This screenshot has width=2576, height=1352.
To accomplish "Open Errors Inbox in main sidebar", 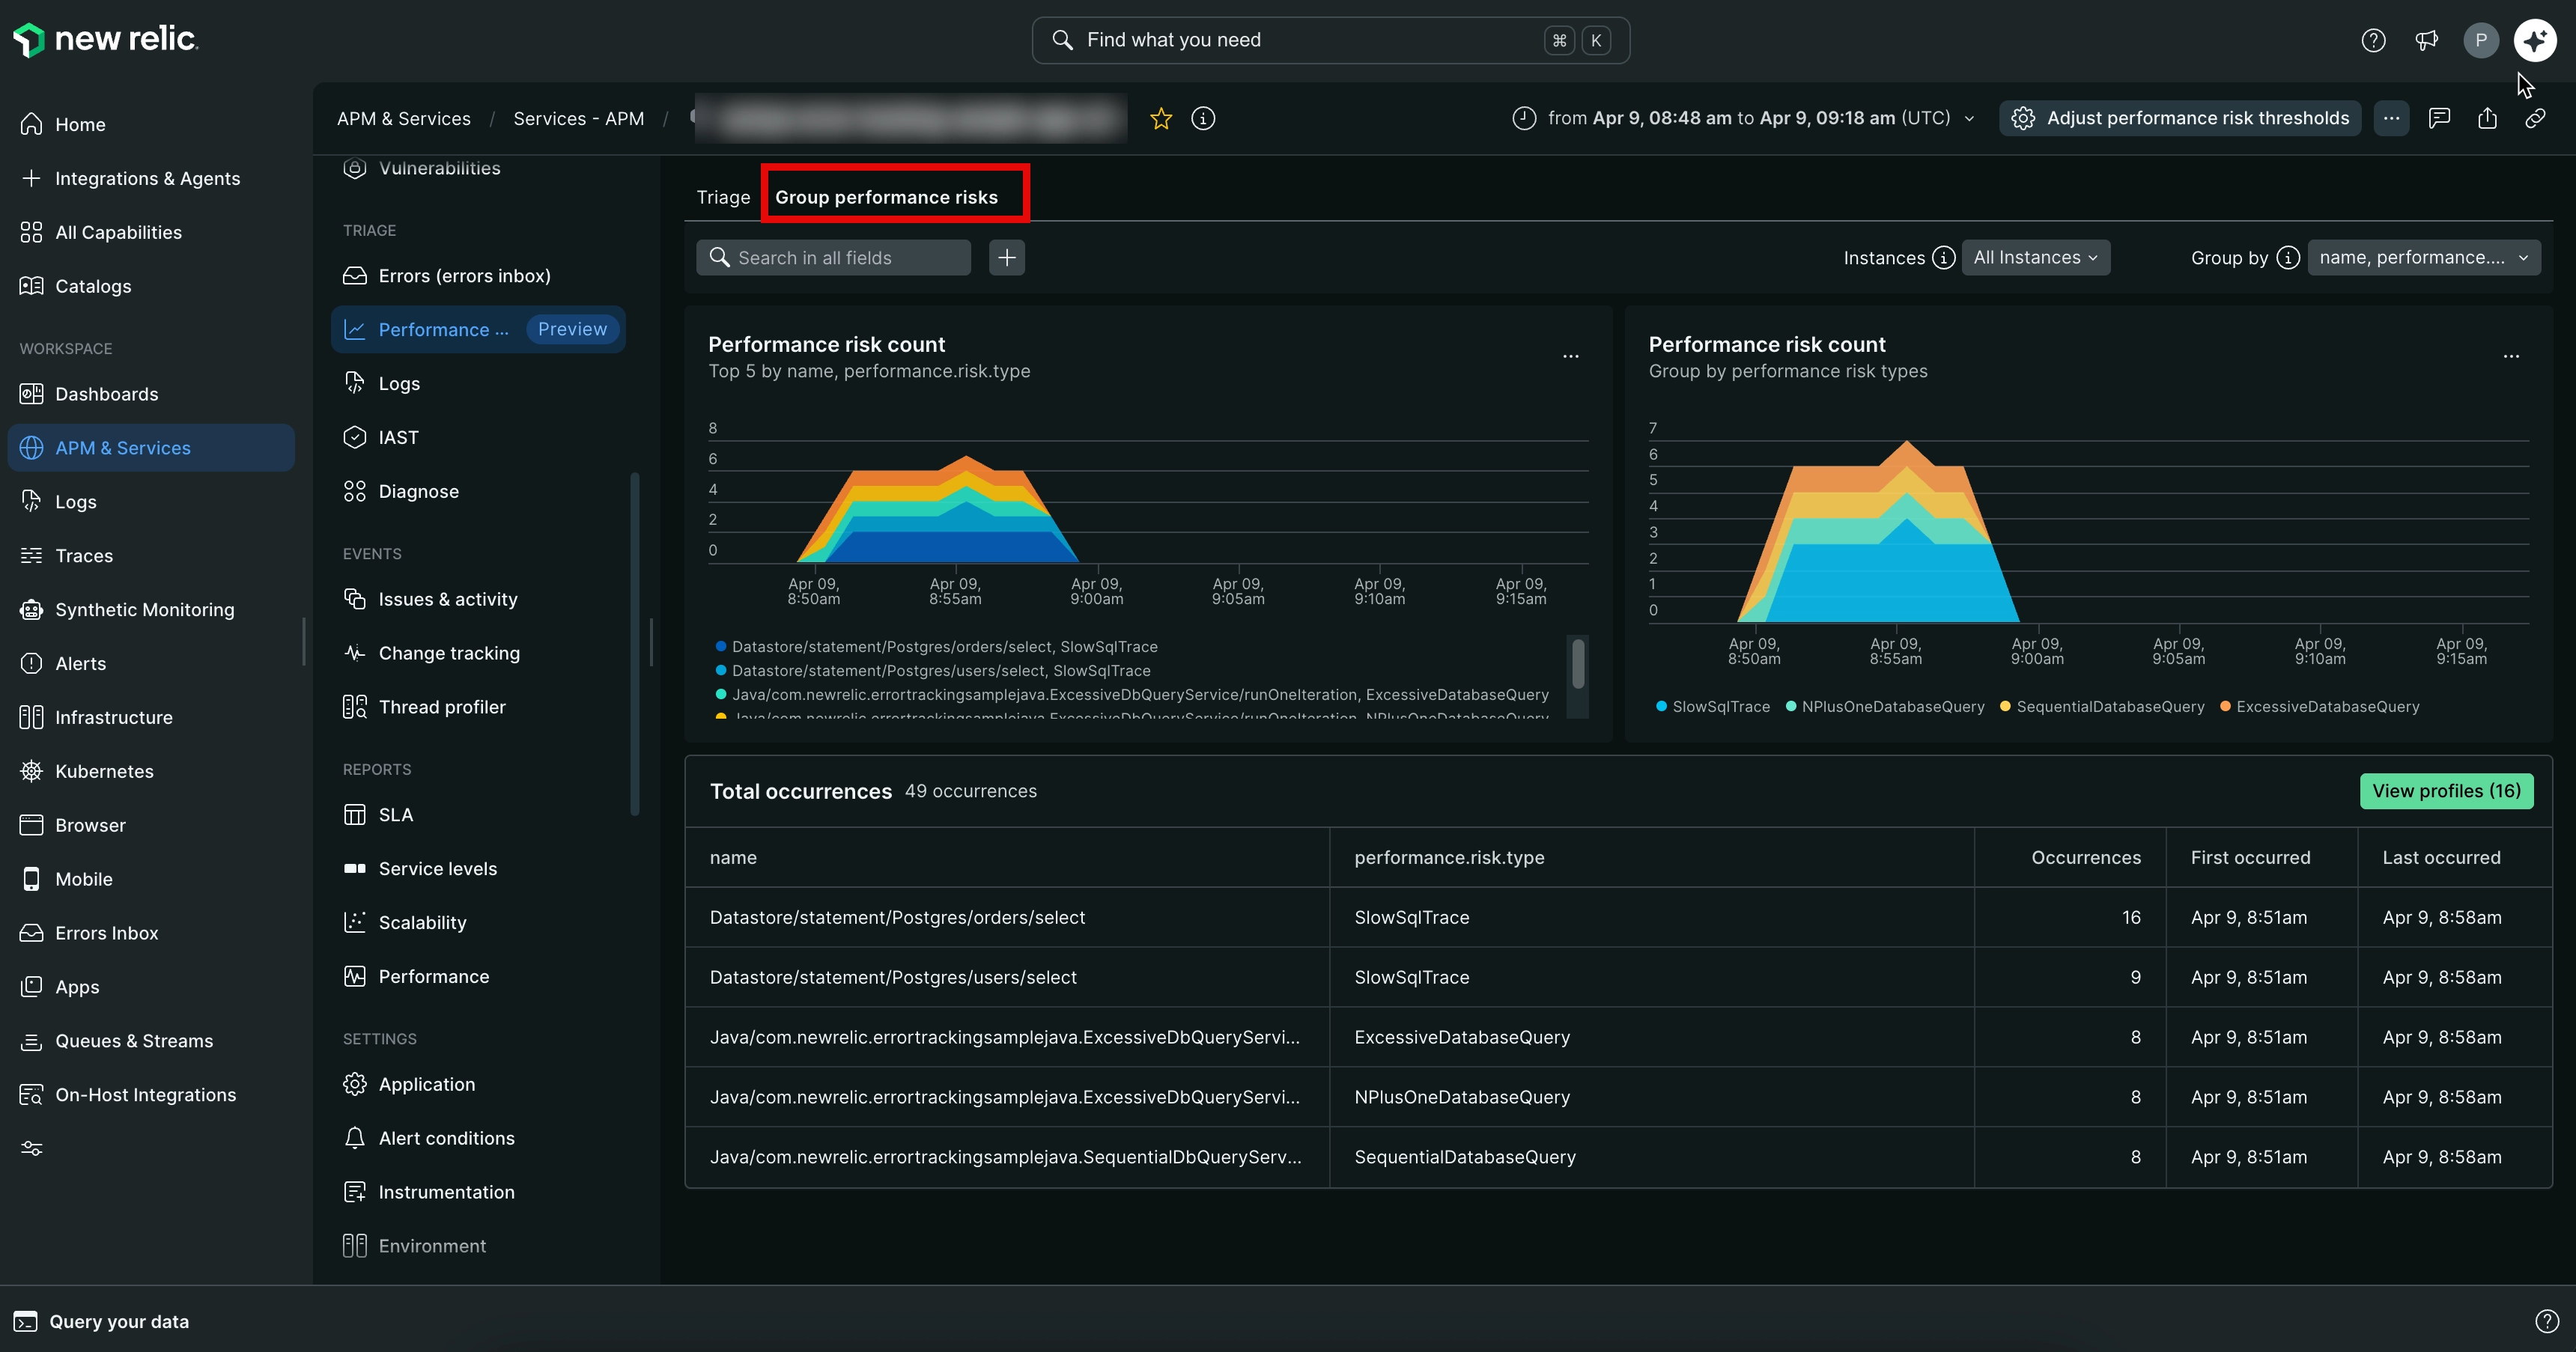I will 151,933.
